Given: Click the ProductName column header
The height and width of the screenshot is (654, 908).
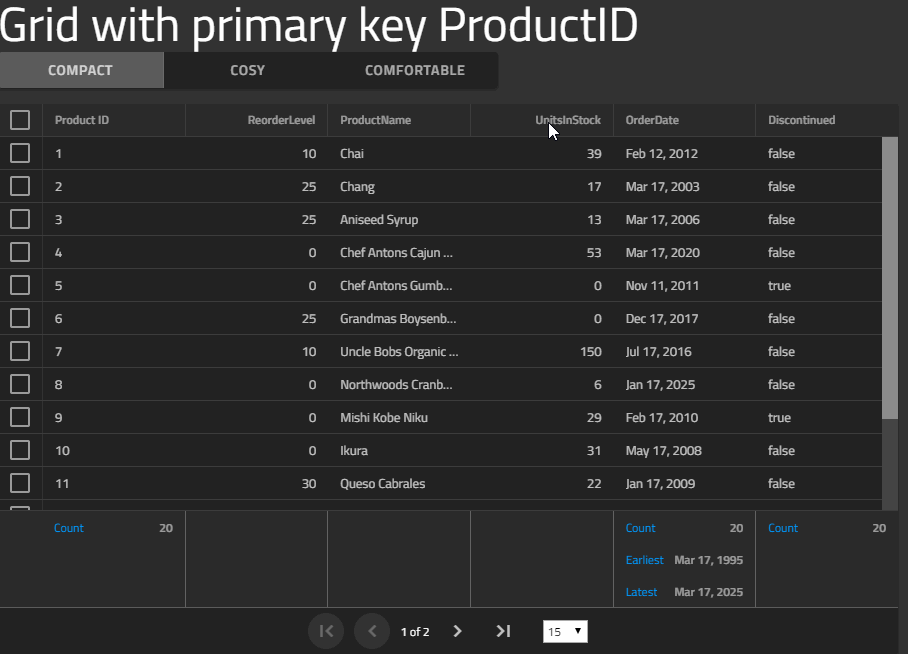Looking at the screenshot, I should (375, 120).
